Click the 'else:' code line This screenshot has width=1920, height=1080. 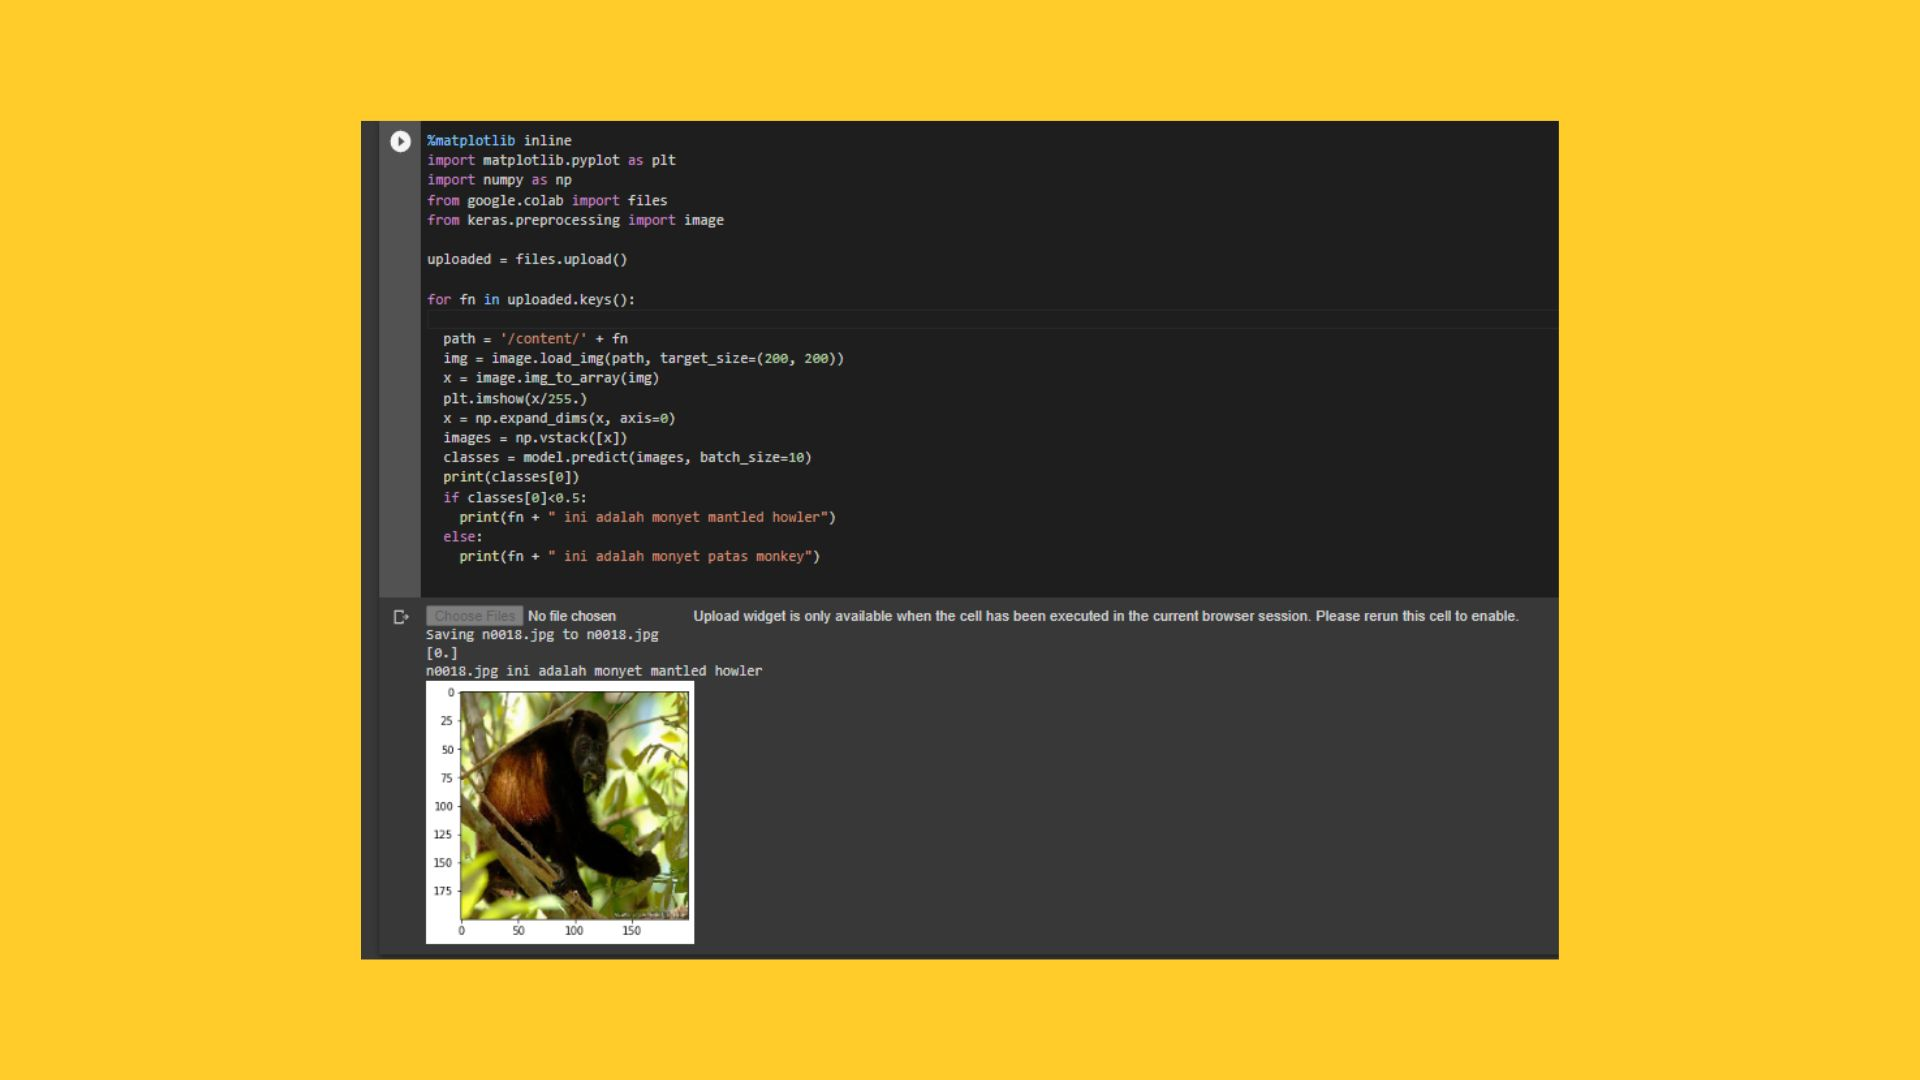pyautogui.click(x=463, y=537)
